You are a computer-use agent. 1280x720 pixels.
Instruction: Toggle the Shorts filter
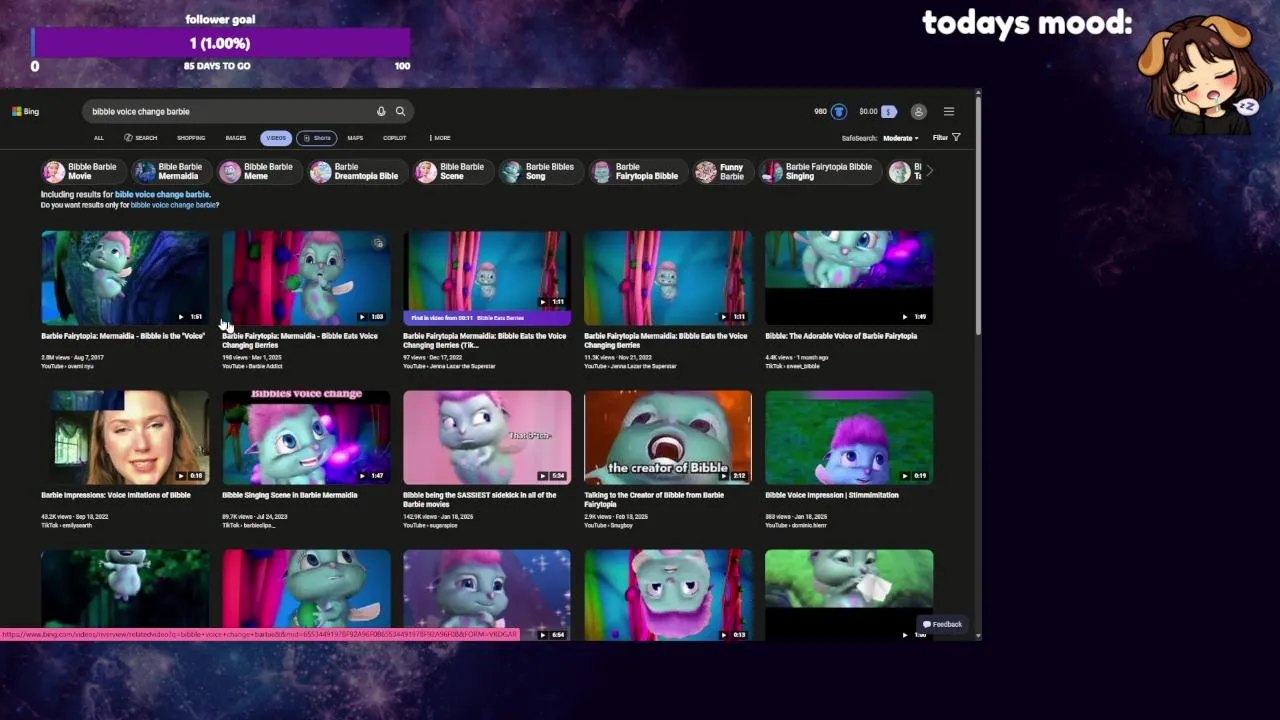(317, 138)
